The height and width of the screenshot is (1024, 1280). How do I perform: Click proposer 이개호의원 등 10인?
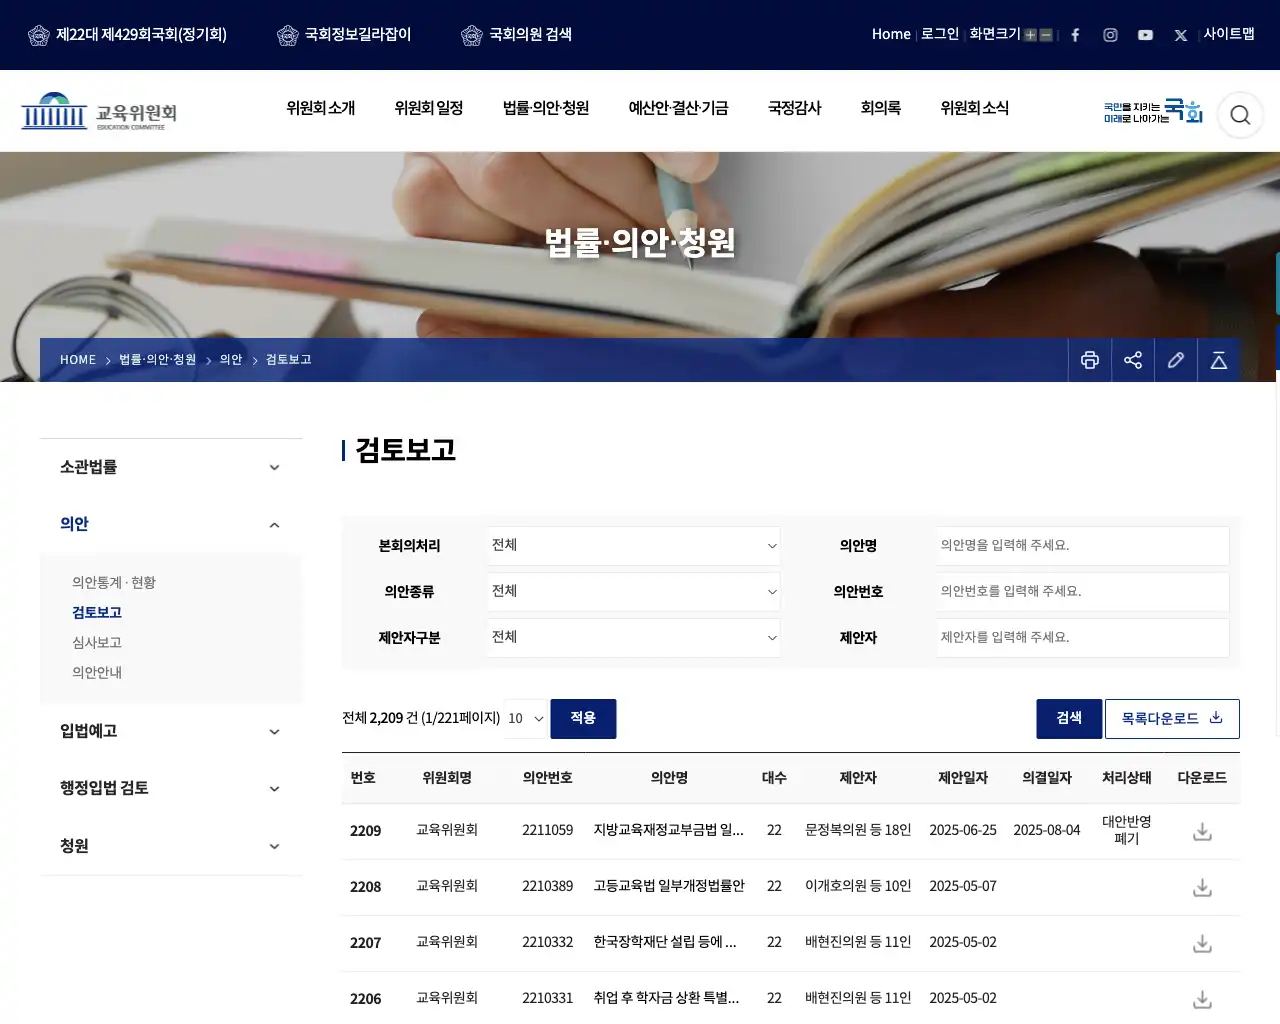(x=858, y=886)
